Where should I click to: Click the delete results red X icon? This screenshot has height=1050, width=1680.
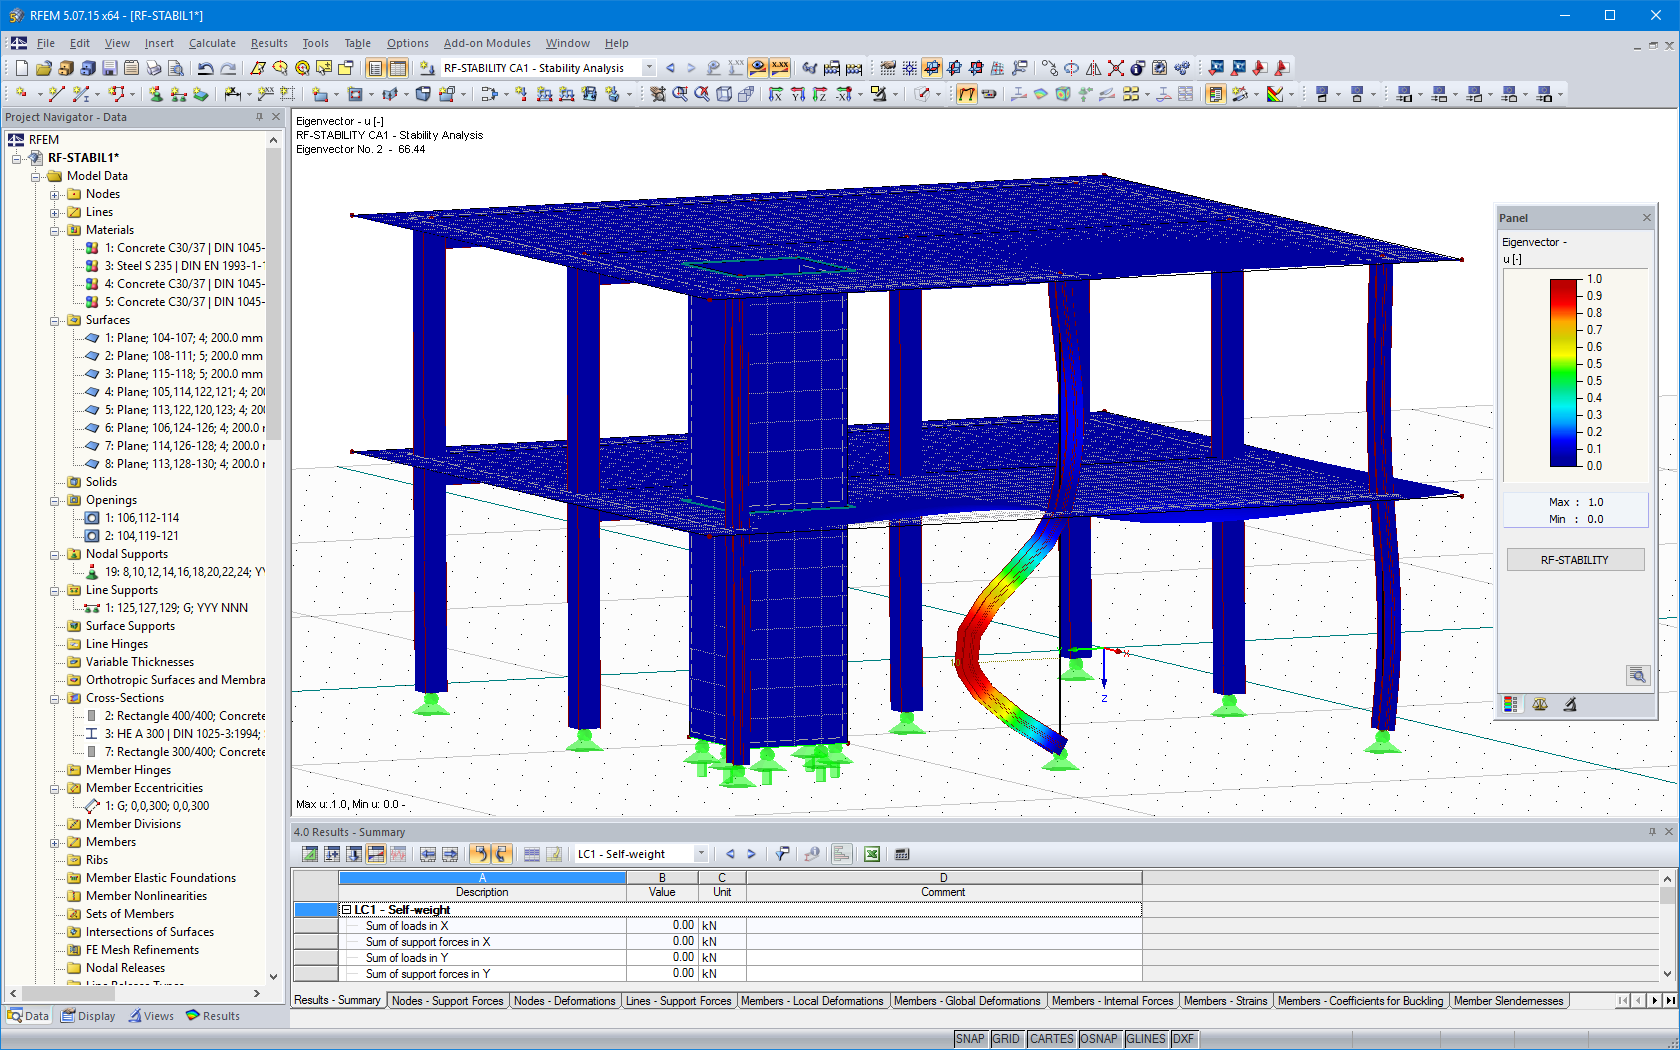click(1115, 68)
